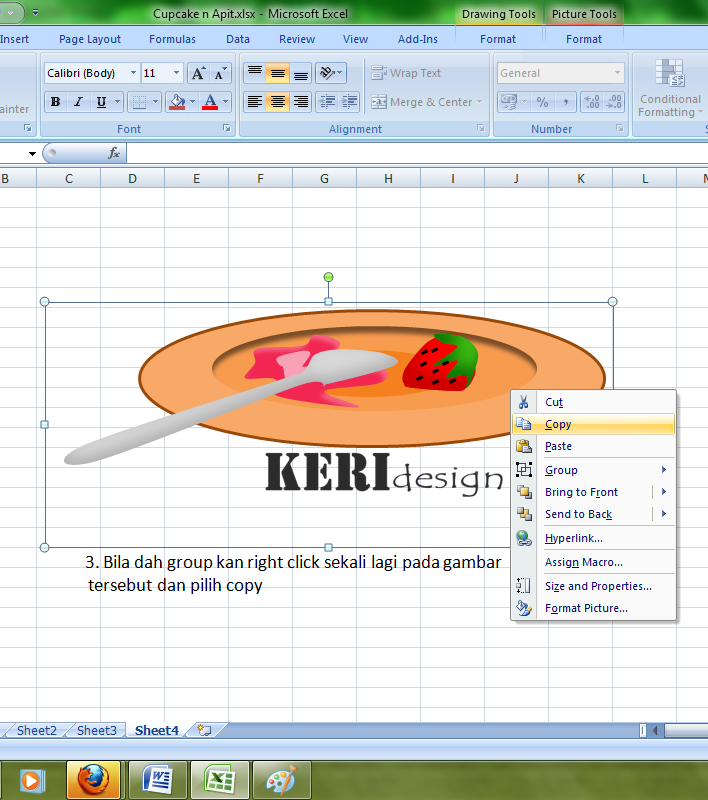This screenshot has height=800, width=708.
Task: Open the Underline style dropdown arrow
Action: (x=117, y=102)
